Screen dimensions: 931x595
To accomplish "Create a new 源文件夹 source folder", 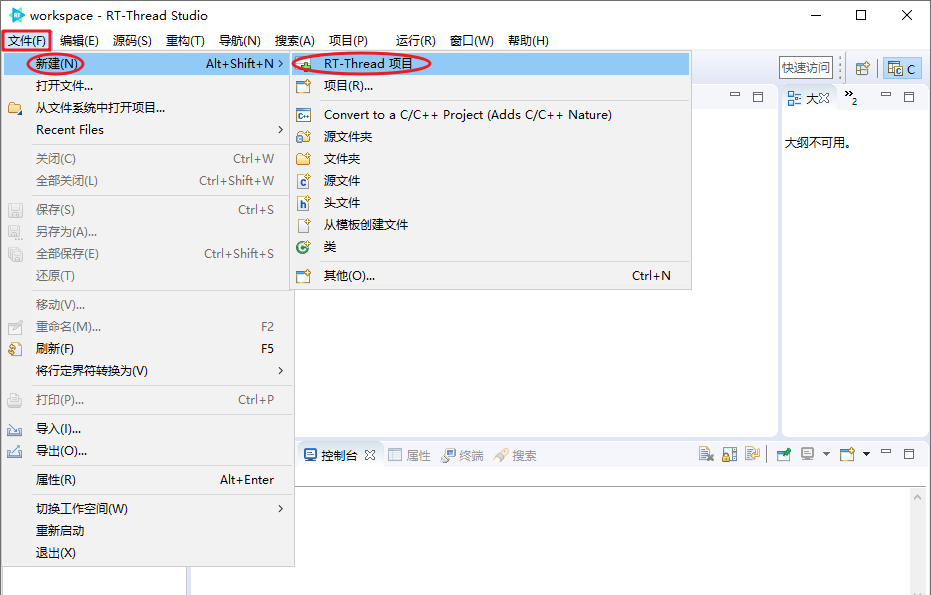I will click(x=490, y=137).
